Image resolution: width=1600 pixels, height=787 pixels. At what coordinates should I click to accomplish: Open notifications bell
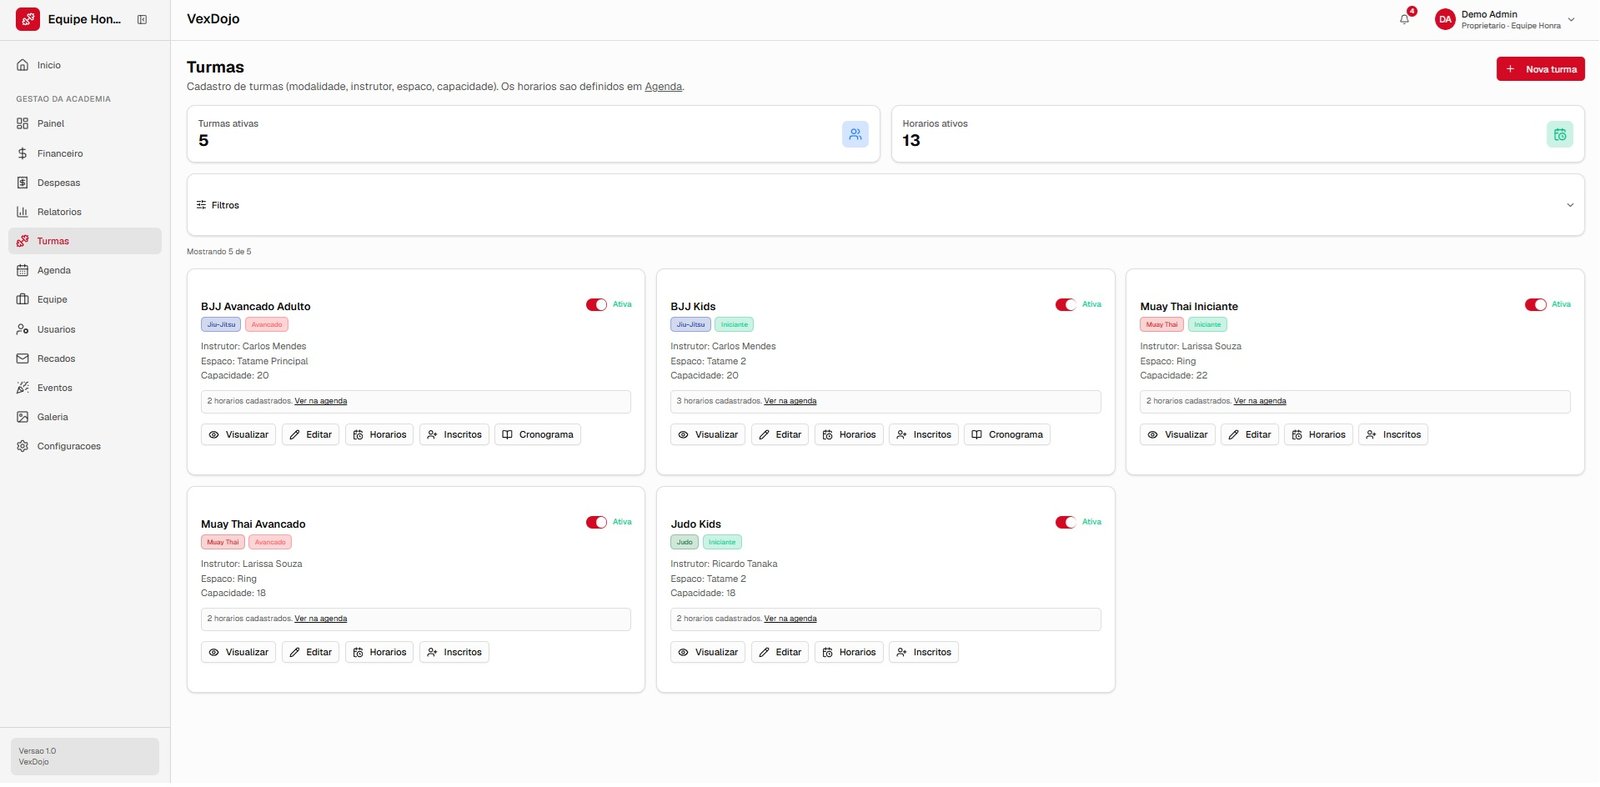tap(1404, 19)
